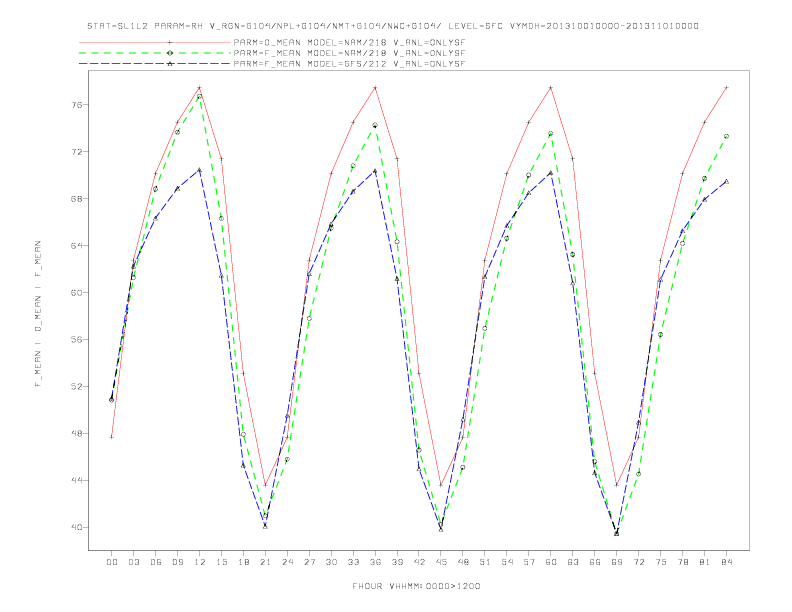Click the triangle marker on the blue legend line

click(170, 64)
